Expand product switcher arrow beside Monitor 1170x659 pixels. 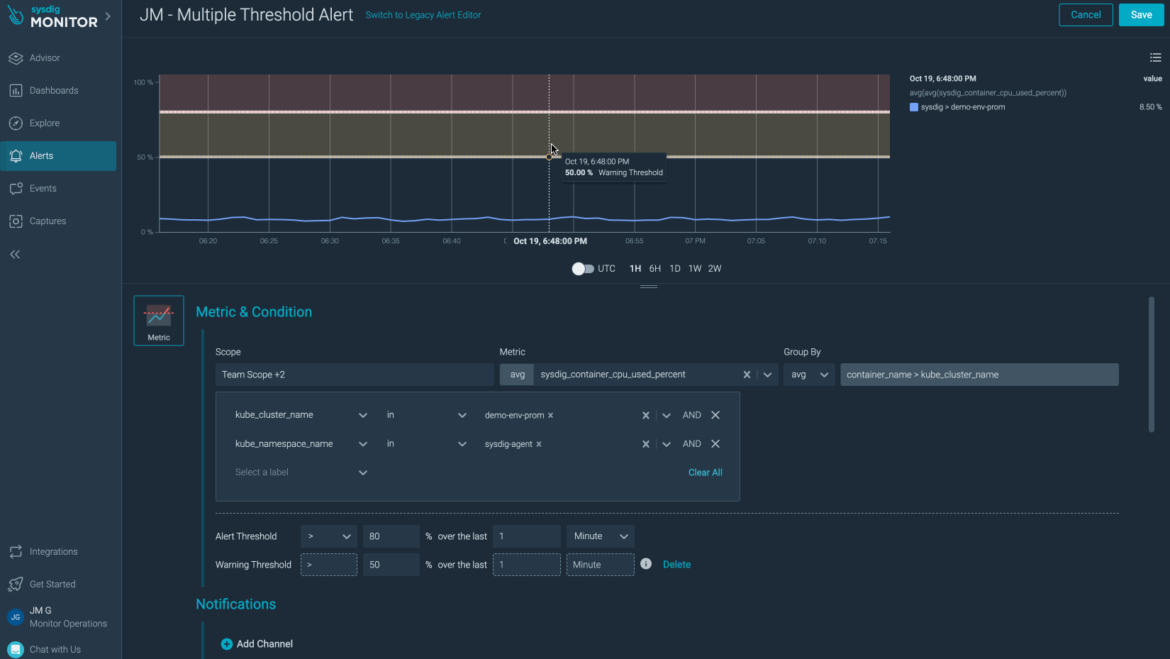(108, 16)
